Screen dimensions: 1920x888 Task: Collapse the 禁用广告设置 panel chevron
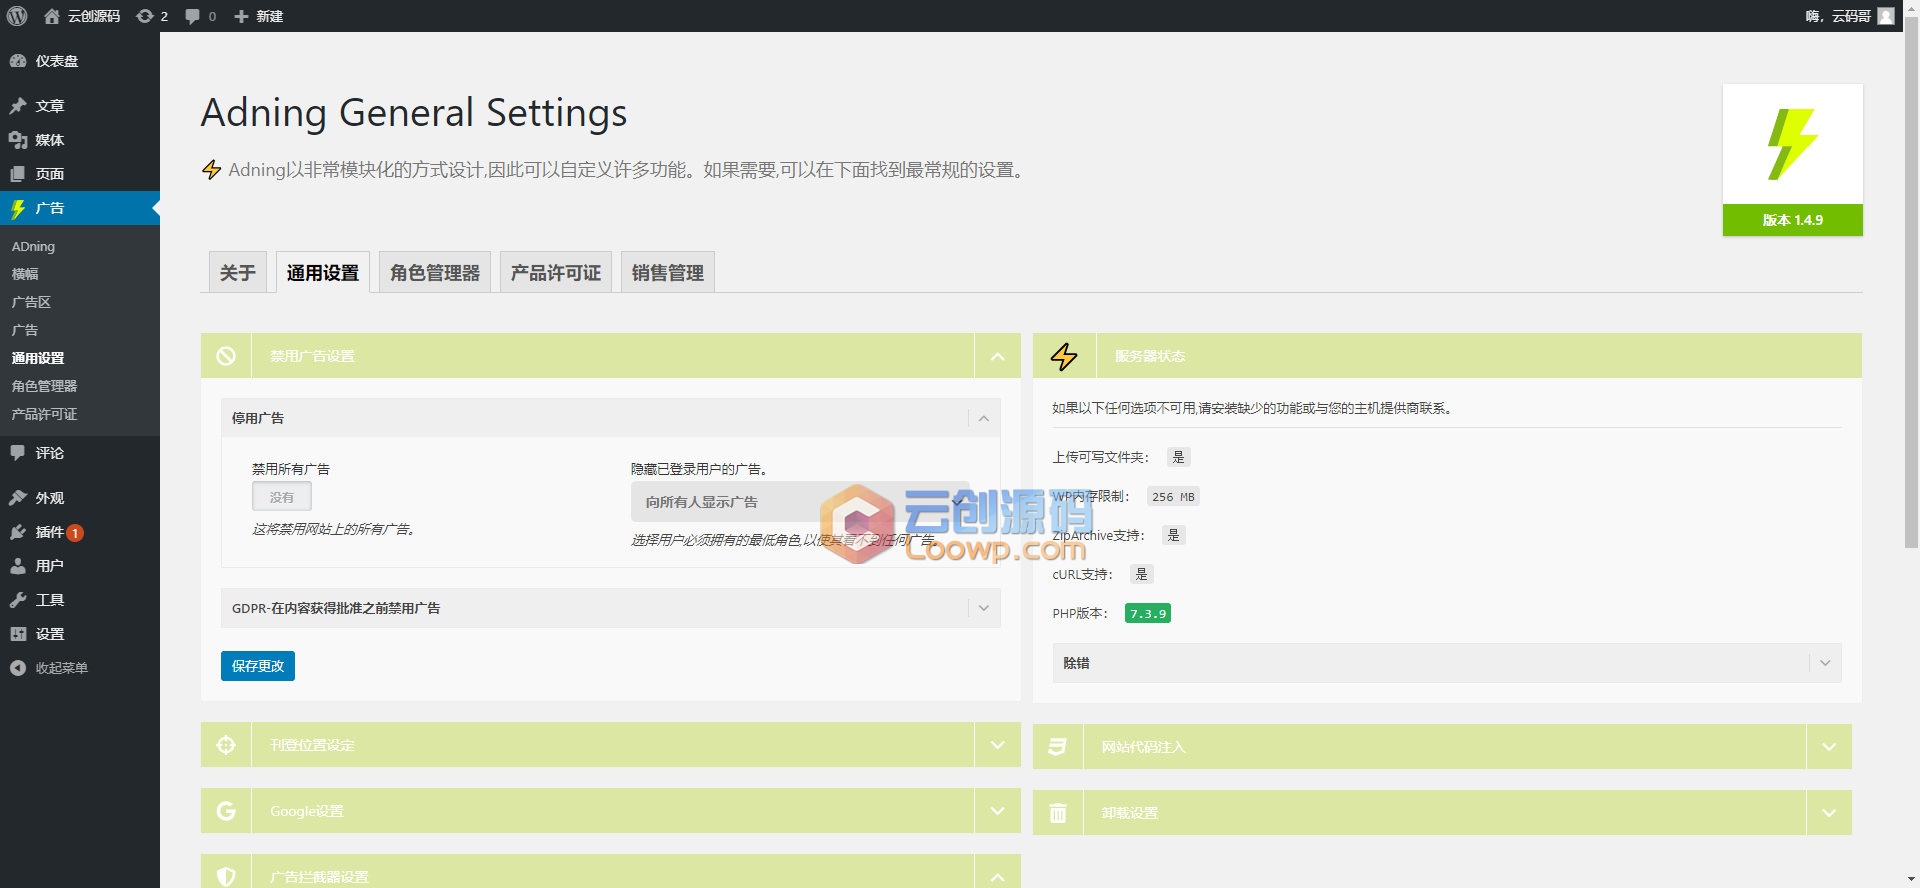point(997,356)
